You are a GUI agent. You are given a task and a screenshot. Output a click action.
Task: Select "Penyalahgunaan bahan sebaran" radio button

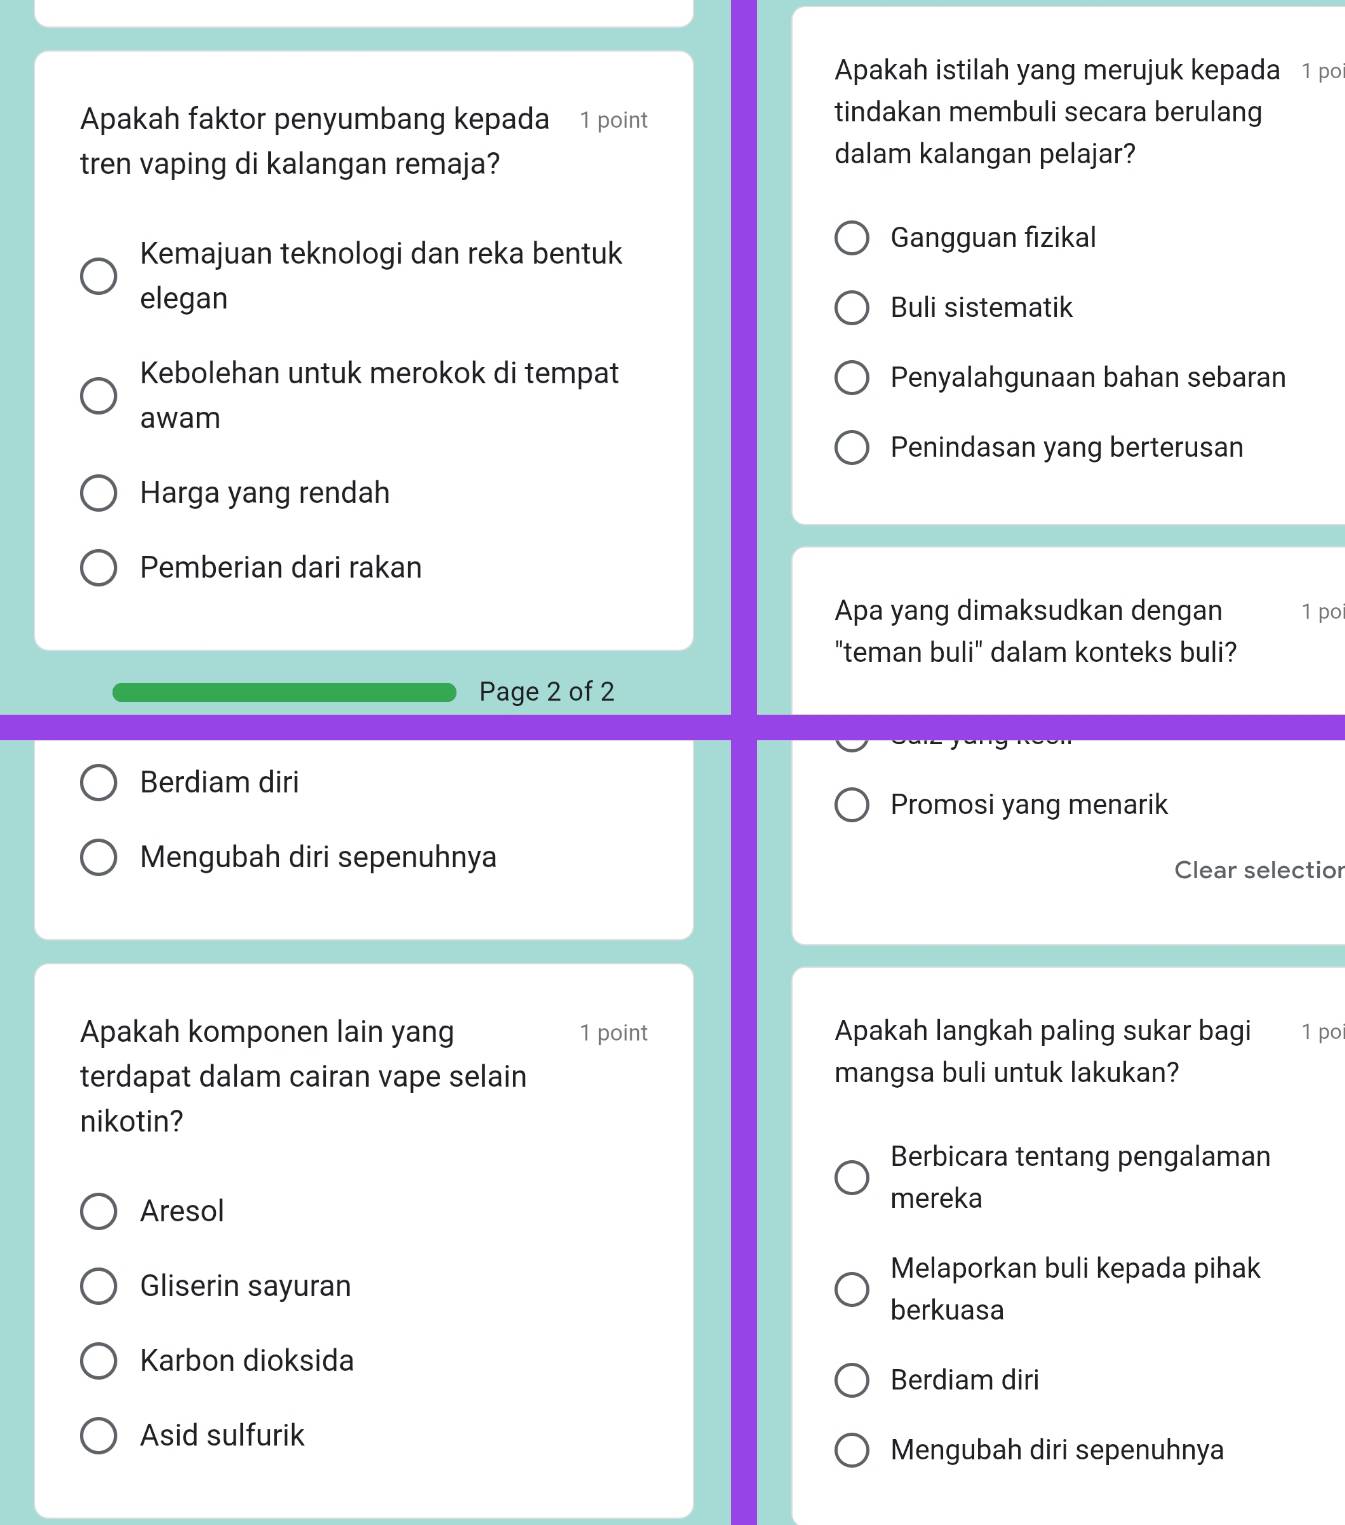tap(851, 378)
